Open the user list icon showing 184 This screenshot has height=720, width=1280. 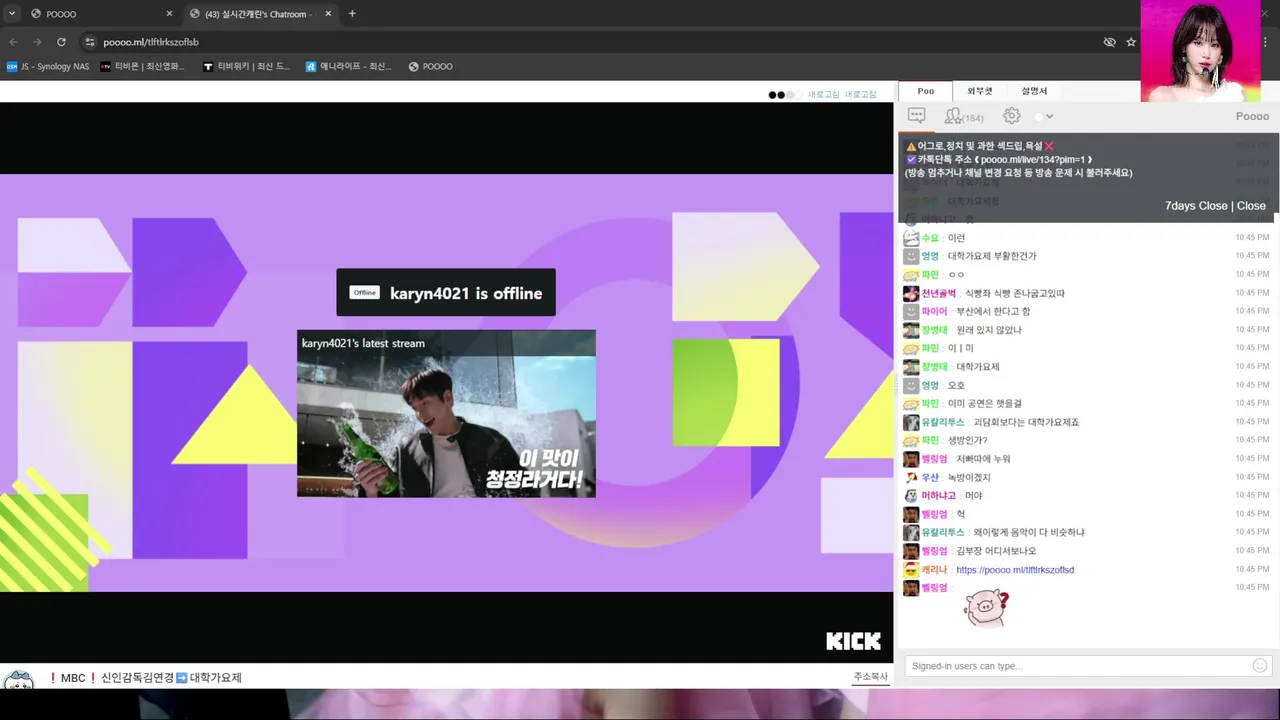pyautogui.click(x=964, y=116)
